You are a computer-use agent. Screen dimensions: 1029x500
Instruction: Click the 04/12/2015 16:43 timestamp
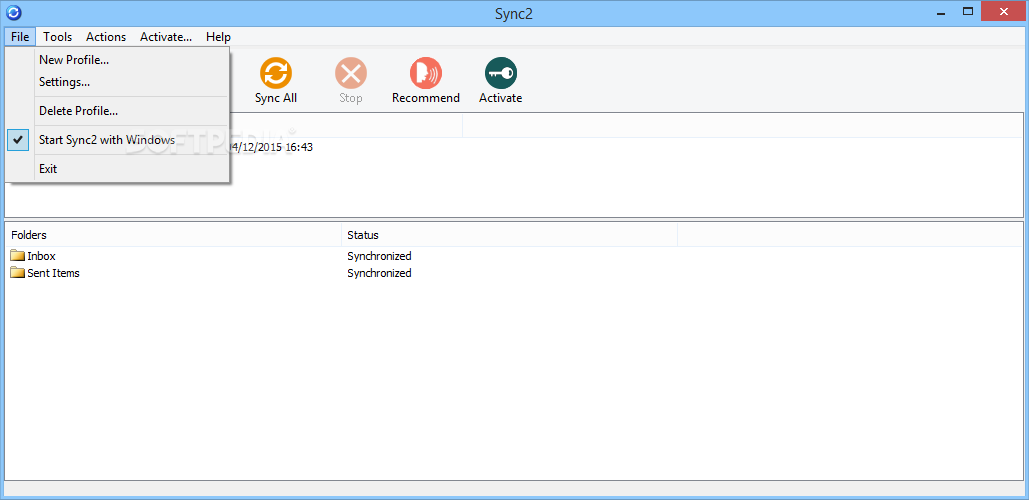pos(272,148)
